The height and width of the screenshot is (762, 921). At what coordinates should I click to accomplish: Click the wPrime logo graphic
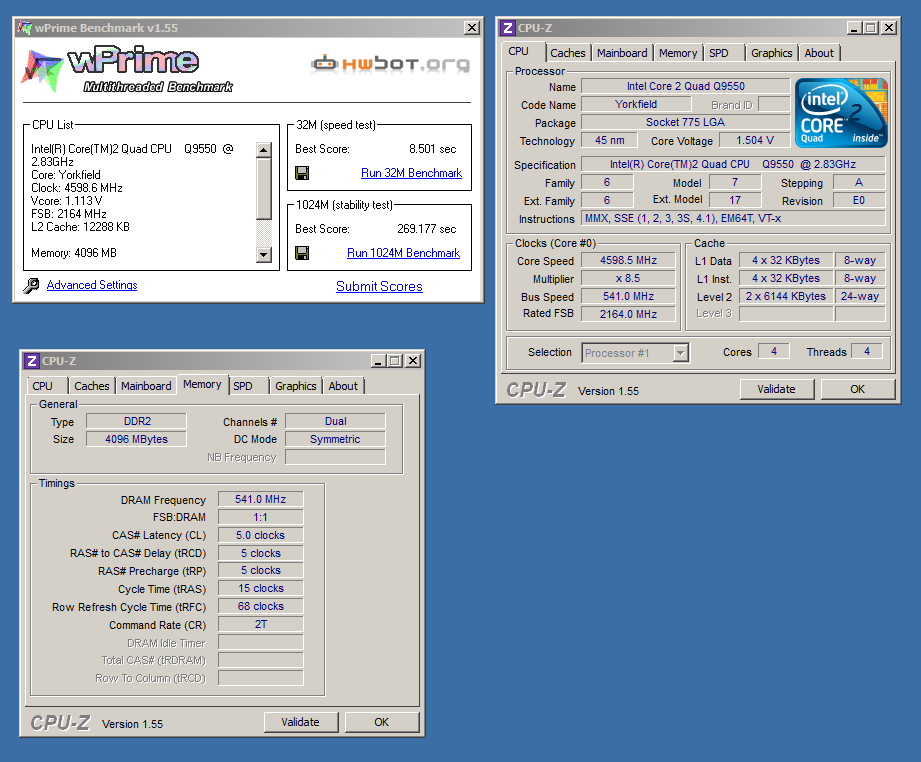pos(126,69)
